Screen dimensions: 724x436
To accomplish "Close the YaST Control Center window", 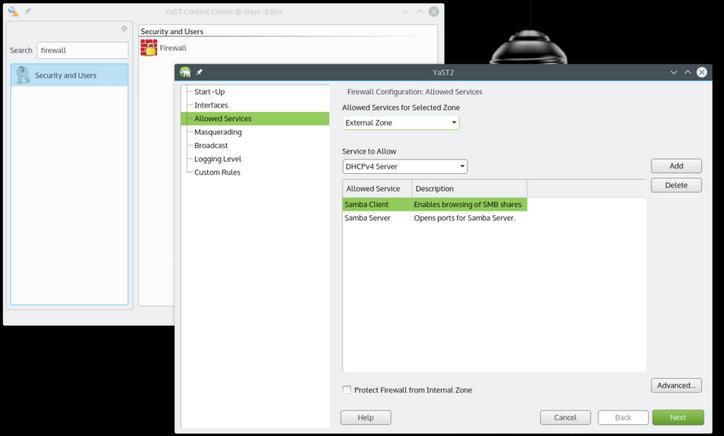I will click(434, 12).
